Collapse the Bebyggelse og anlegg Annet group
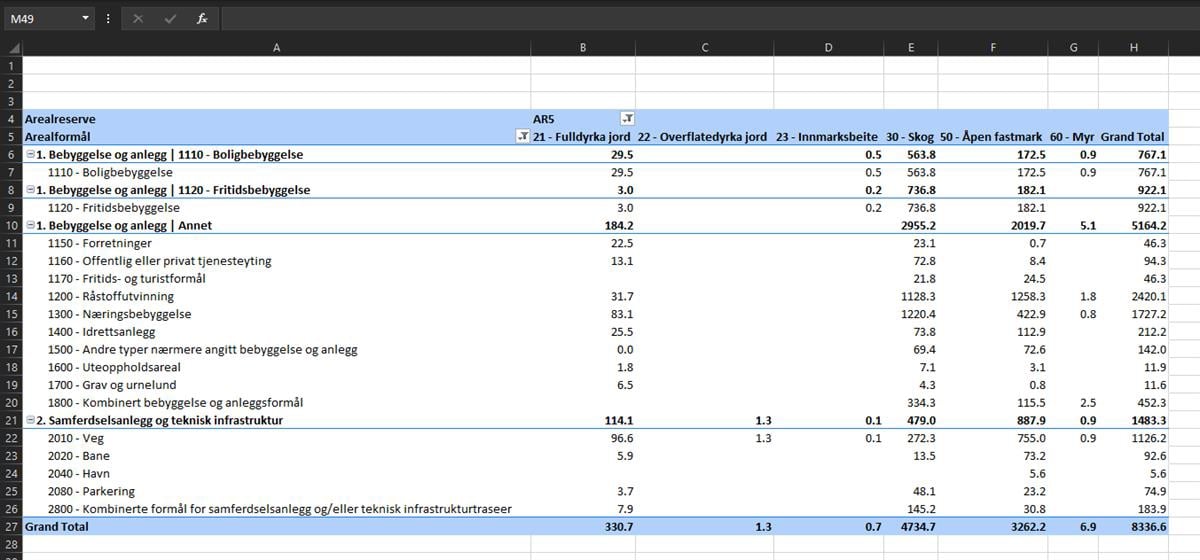 (30, 226)
